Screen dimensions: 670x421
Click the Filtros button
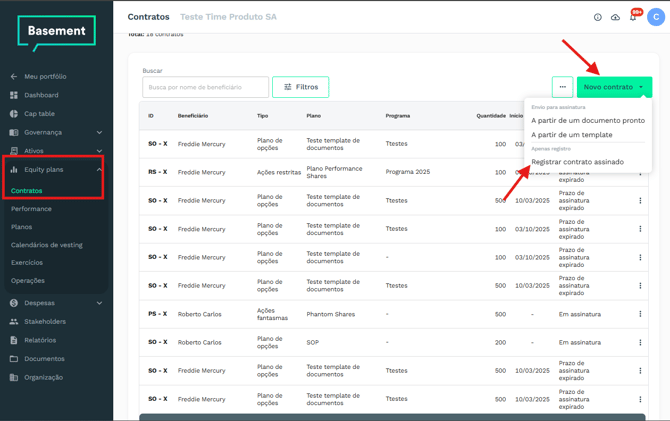300,87
